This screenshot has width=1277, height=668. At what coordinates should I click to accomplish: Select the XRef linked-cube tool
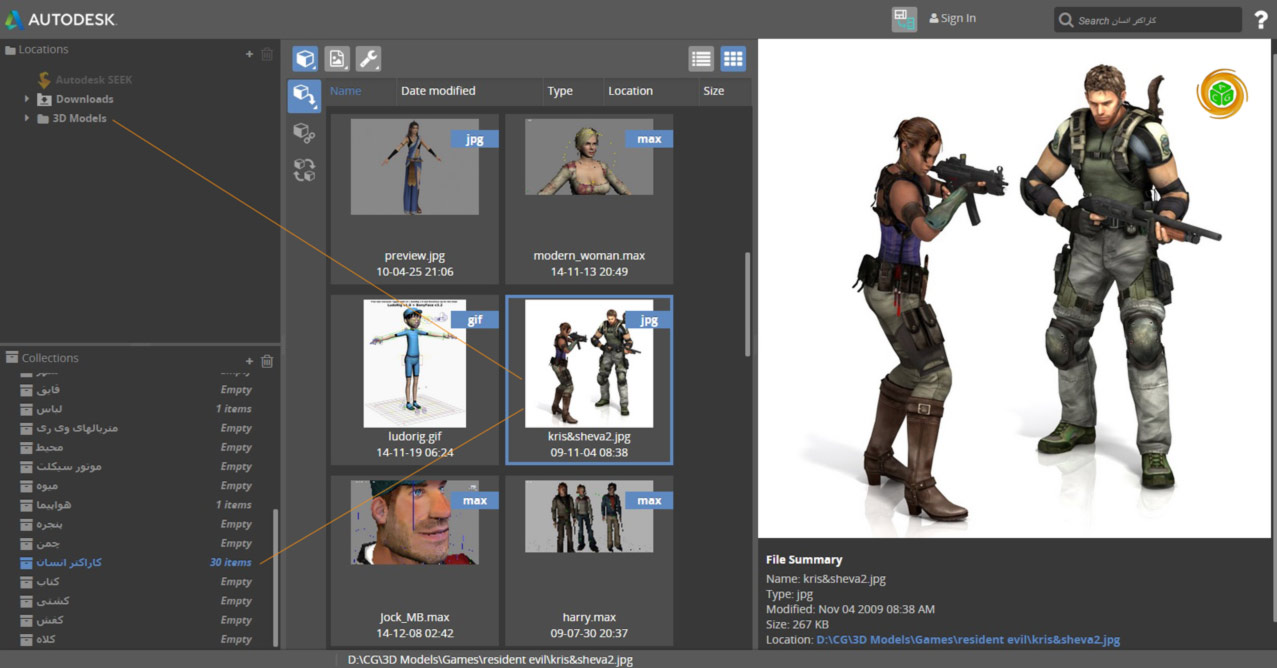tap(304, 133)
